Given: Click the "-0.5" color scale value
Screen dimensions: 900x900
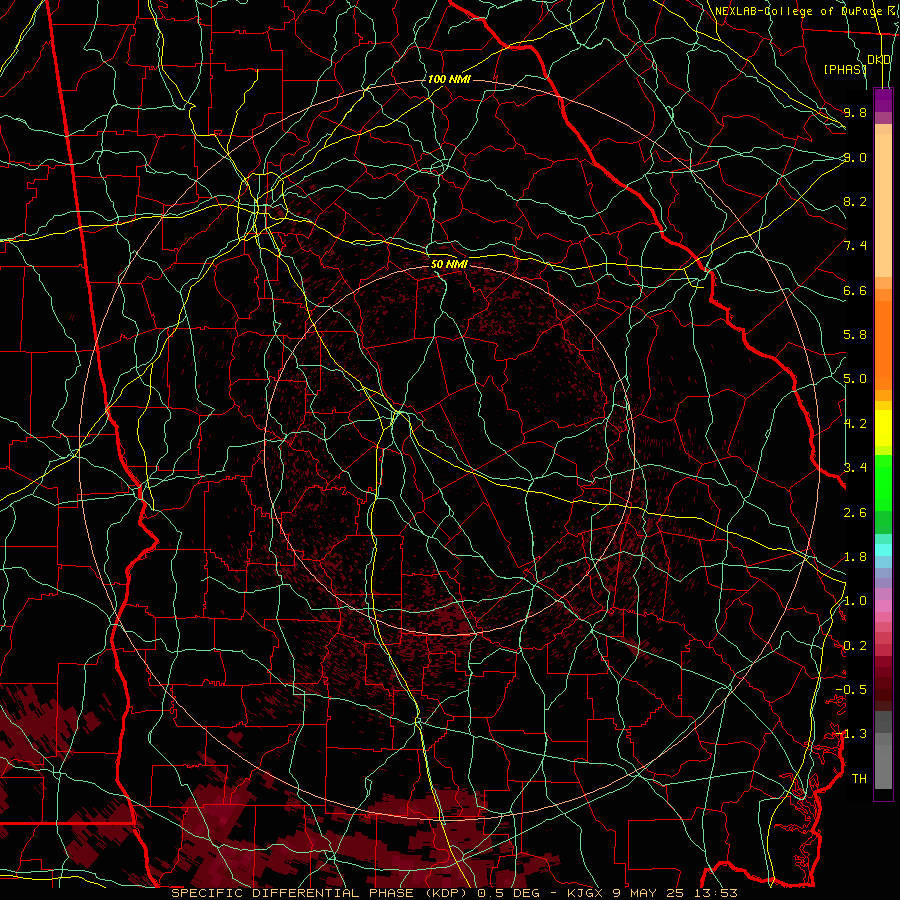Looking at the screenshot, I should (x=851, y=690).
